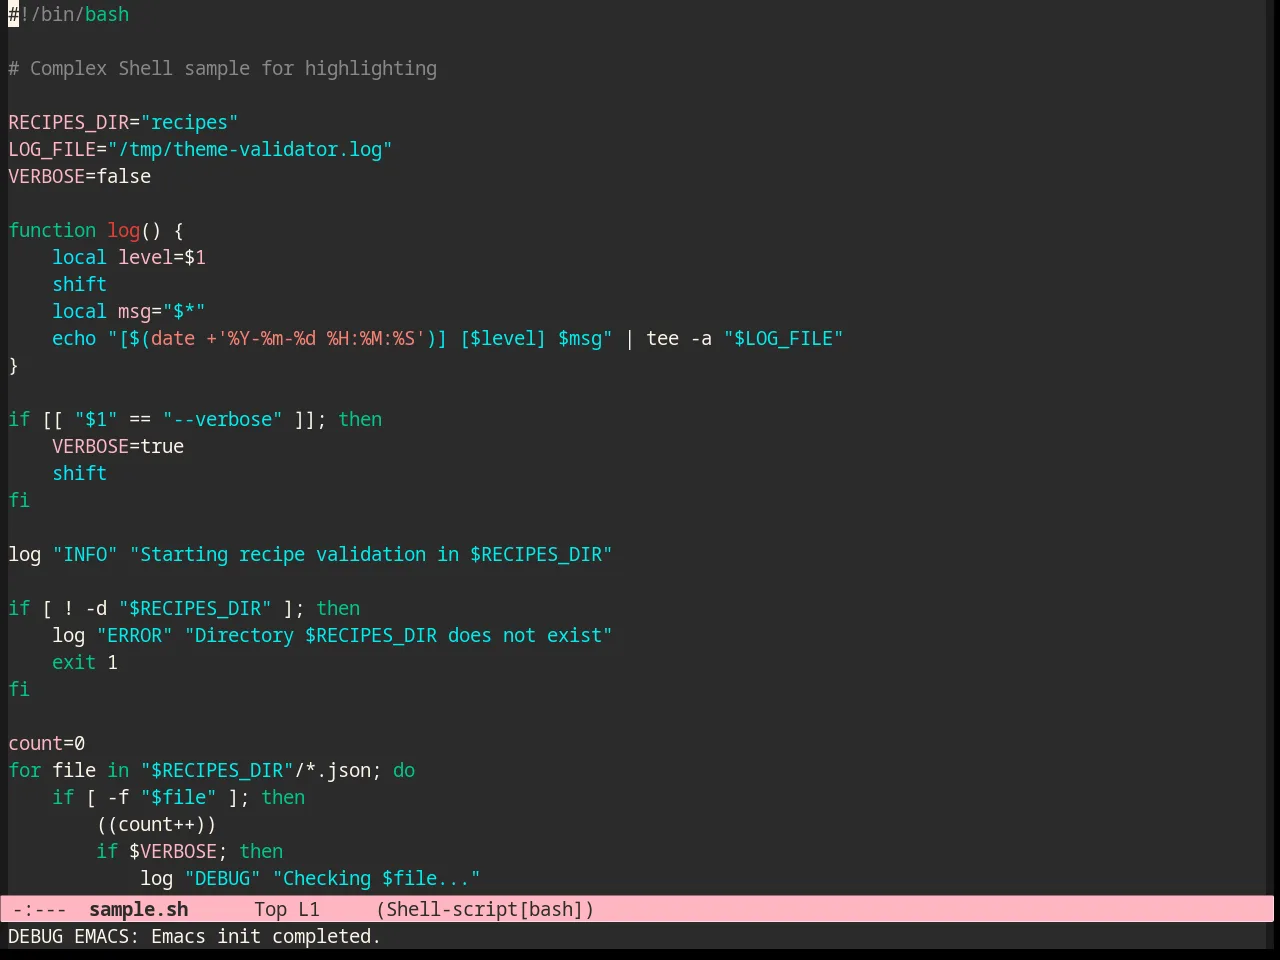Click the '-d "$RECIPES_DIR"' test line
Image resolution: width=1280 pixels, height=960 pixels.
click(x=179, y=608)
